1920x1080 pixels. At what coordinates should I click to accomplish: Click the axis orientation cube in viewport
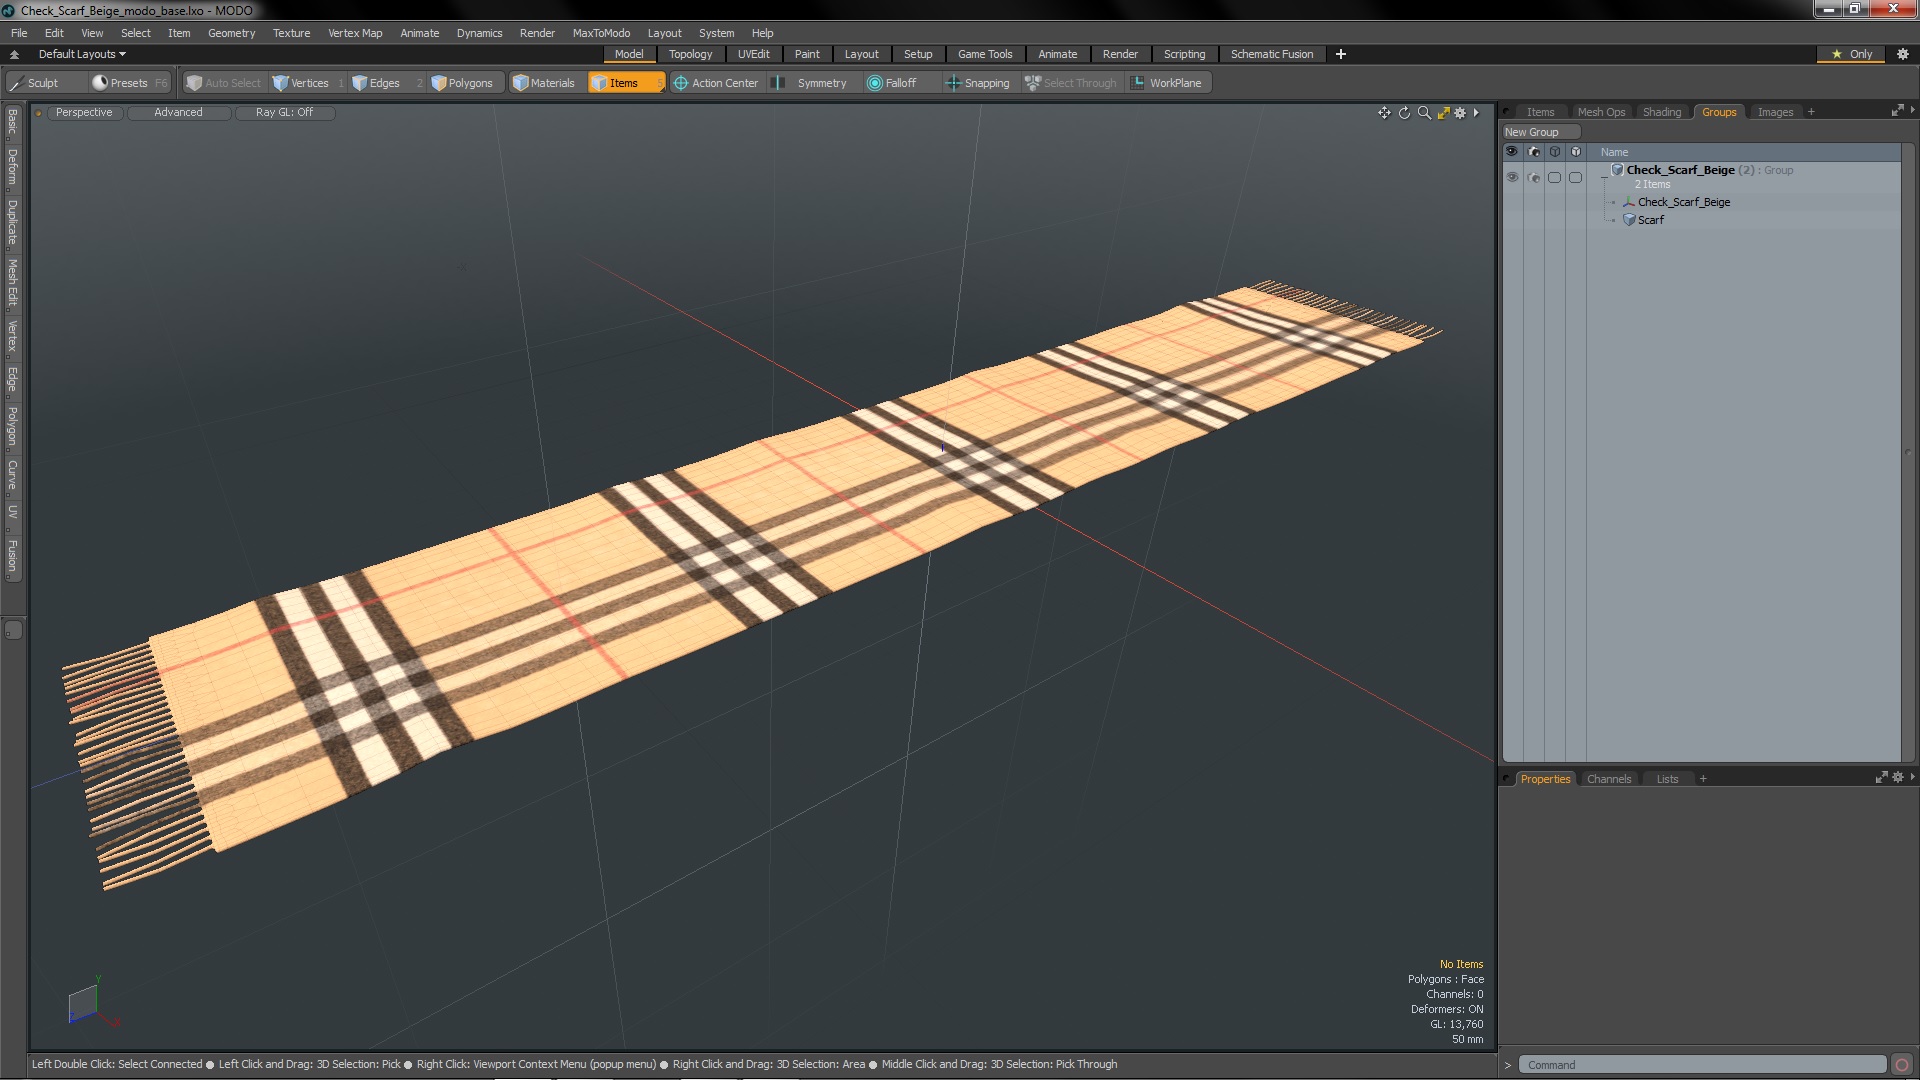[x=83, y=1003]
